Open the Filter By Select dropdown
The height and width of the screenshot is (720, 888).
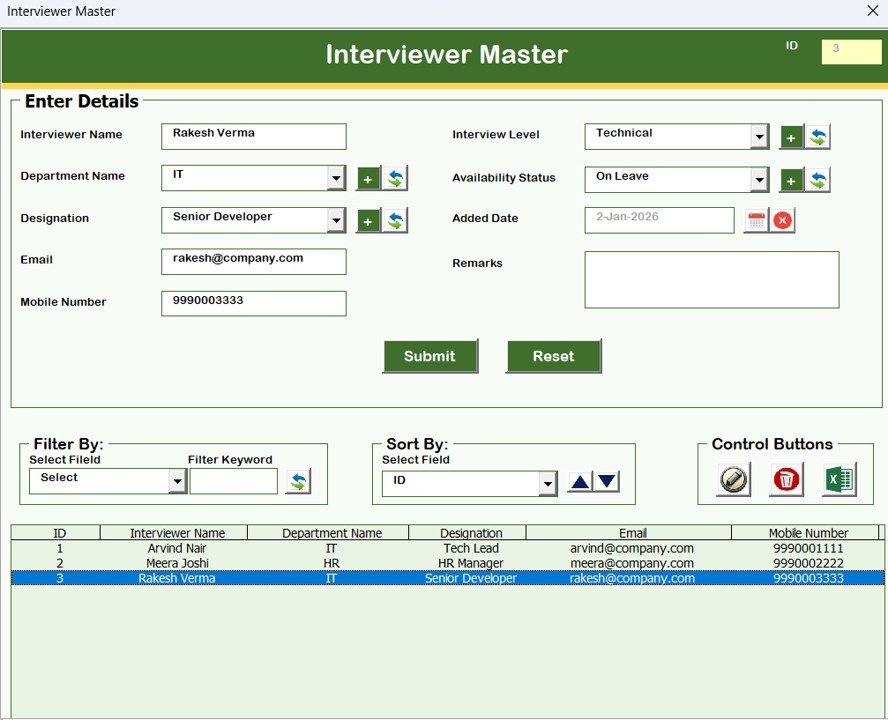pos(177,480)
